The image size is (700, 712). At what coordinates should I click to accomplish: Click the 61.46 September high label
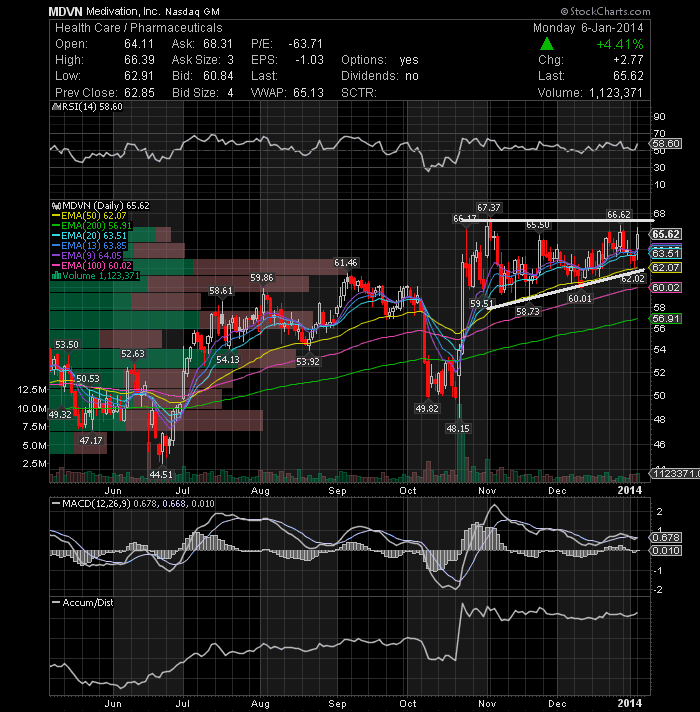tap(345, 262)
